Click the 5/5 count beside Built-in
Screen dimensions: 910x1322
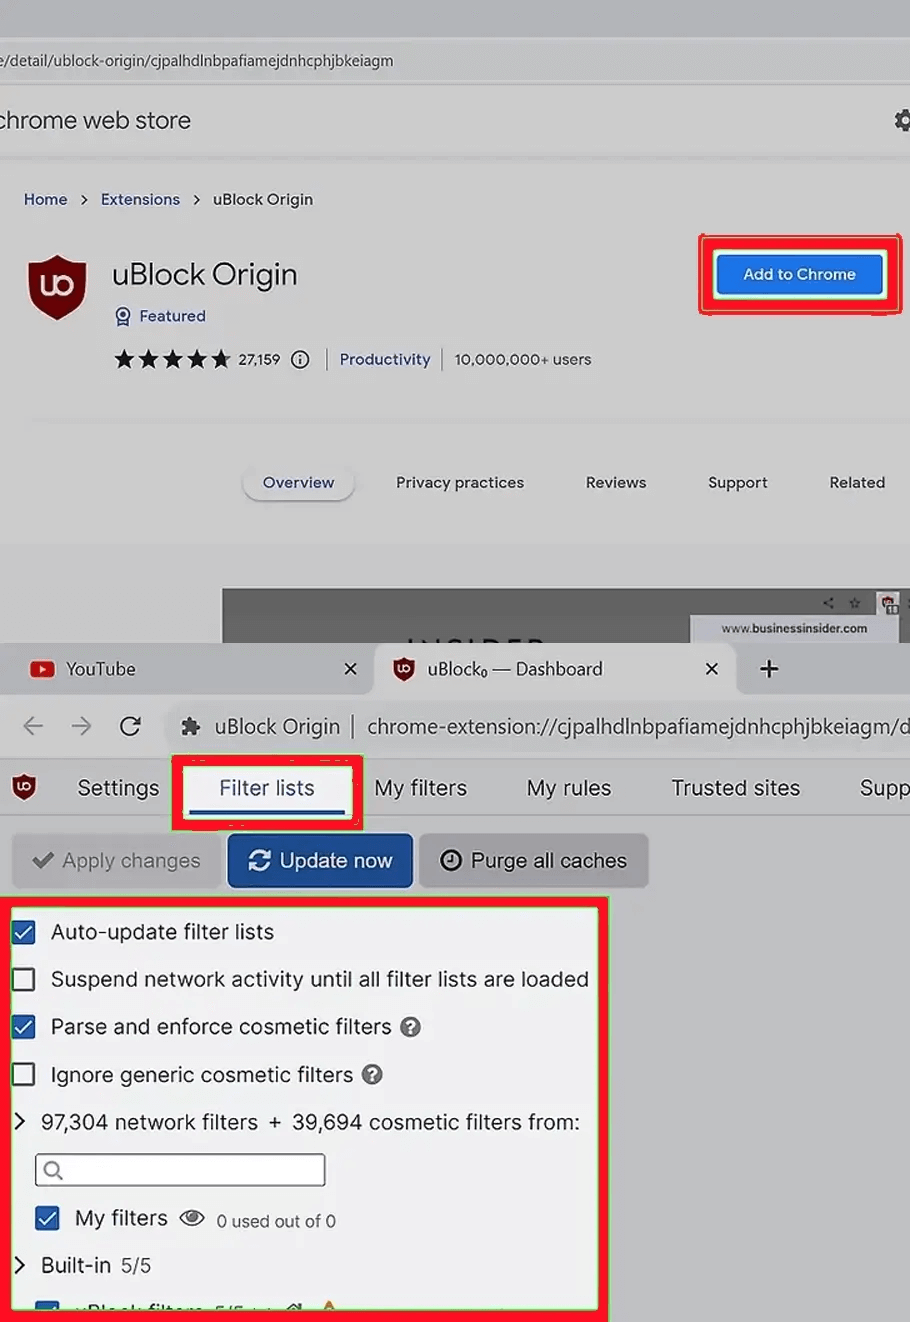pyautogui.click(x=136, y=1266)
